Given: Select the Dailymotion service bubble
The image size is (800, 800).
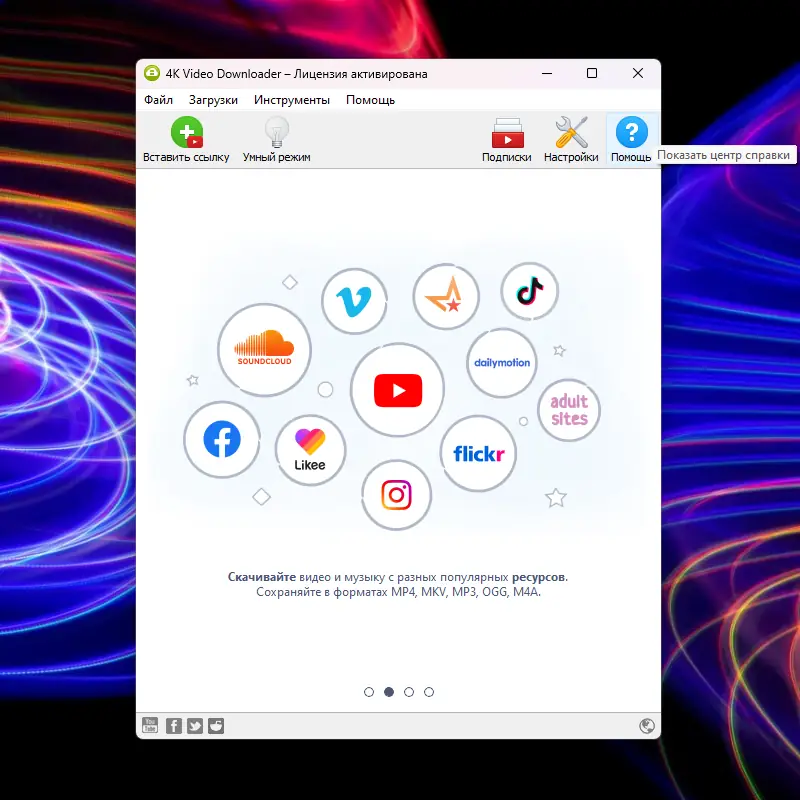Looking at the screenshot, I should click(501, 363).
